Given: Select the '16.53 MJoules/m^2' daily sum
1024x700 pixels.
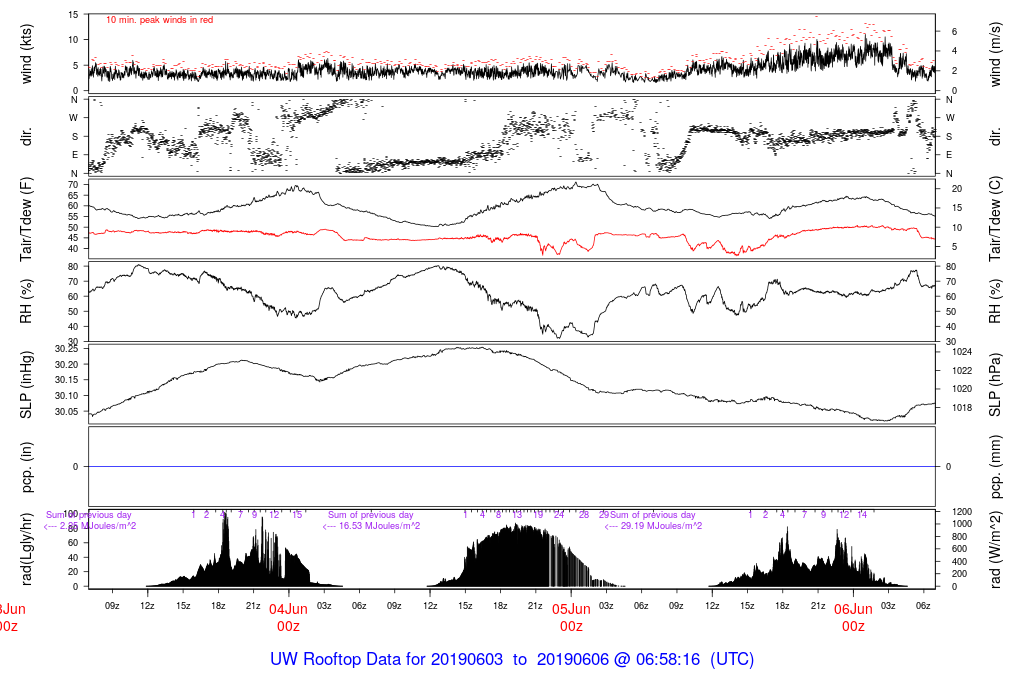Looking at the screenshot, I should [379, 526].
